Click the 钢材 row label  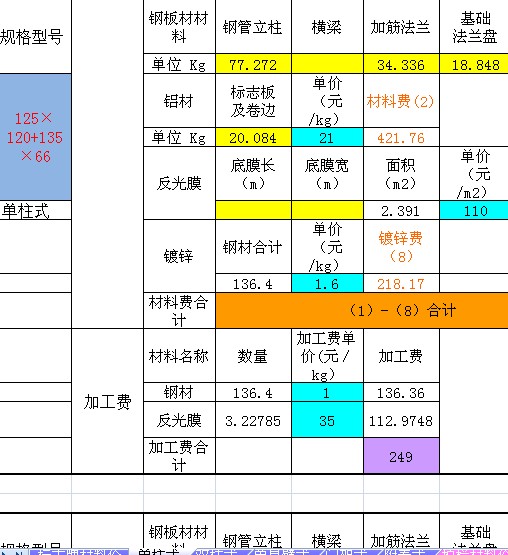point(179,392)
